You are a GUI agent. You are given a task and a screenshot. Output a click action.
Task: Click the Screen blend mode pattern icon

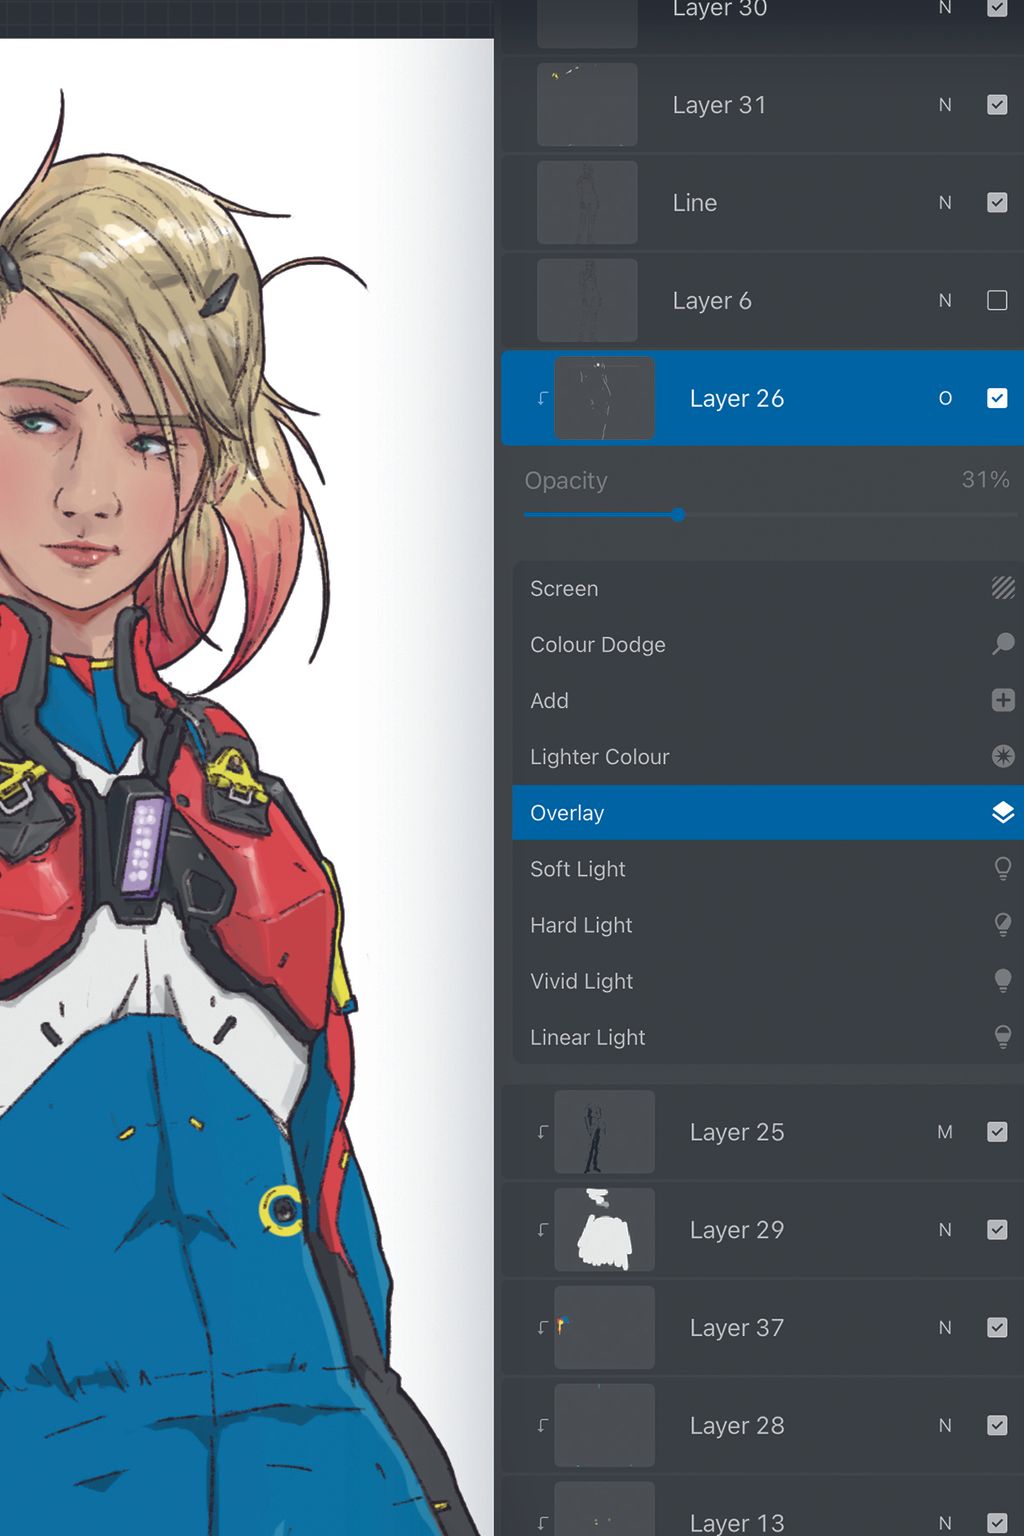[x=1003, y=588]
